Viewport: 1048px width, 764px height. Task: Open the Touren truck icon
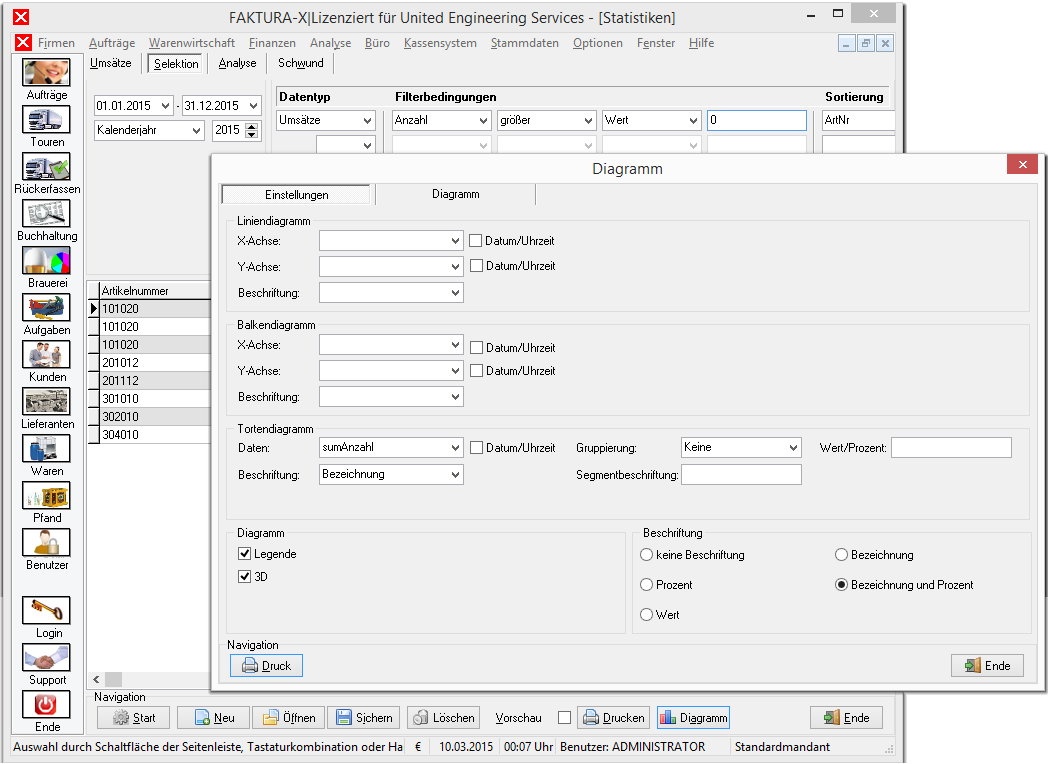tap(46, 120)
